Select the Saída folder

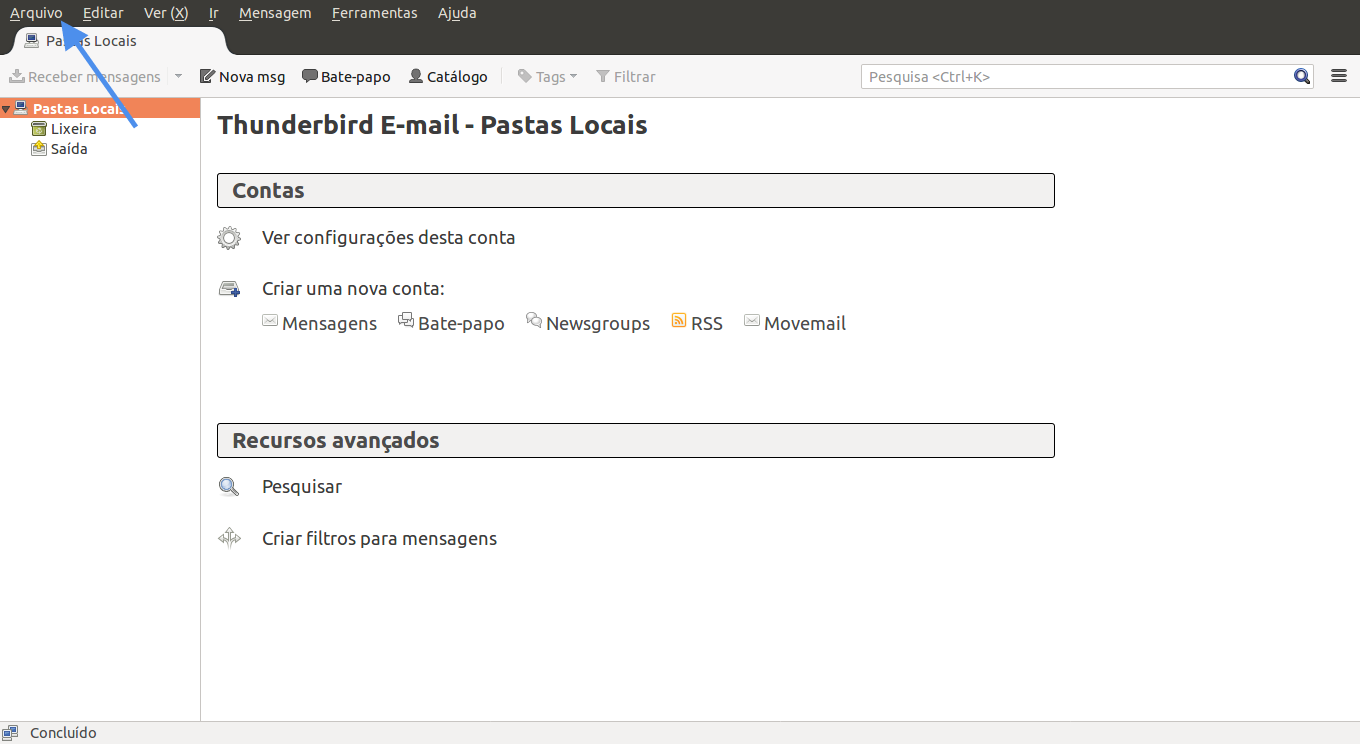(x=69, y=149)
